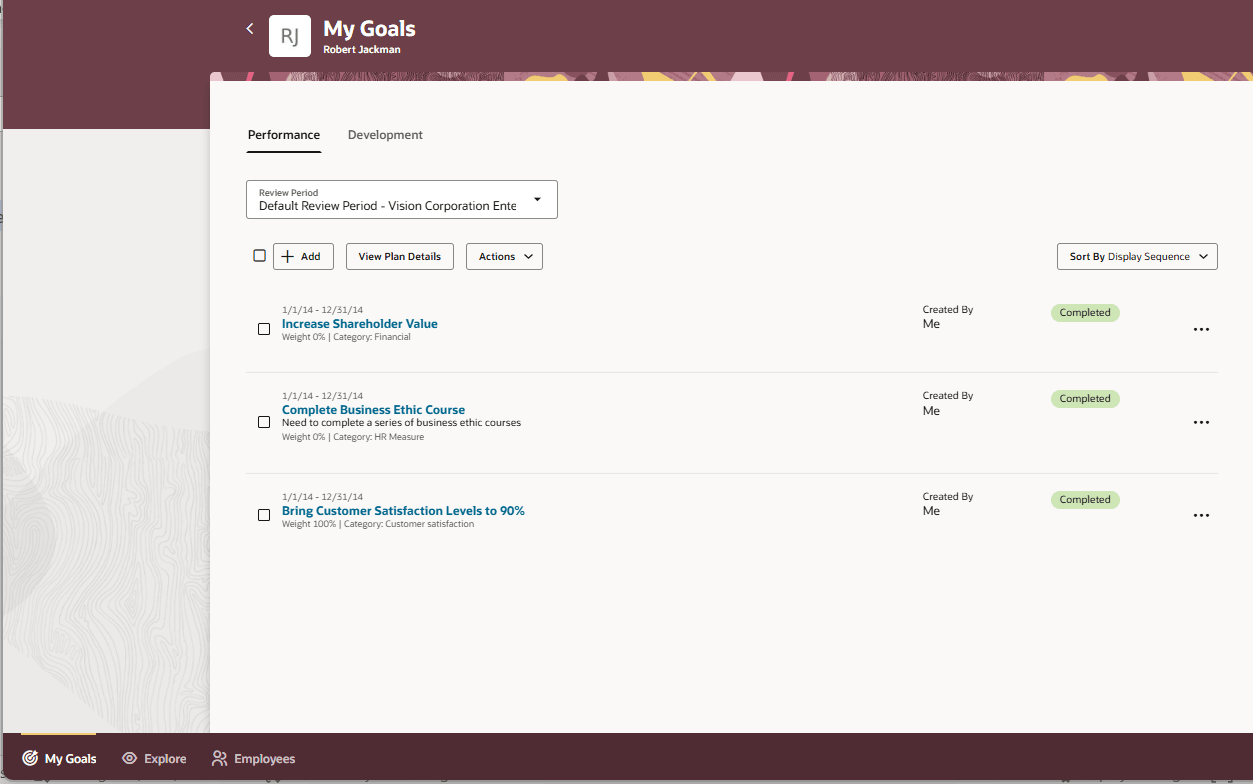
Task: Click the back arrow beside My Goals
Action: coord(249,28)
